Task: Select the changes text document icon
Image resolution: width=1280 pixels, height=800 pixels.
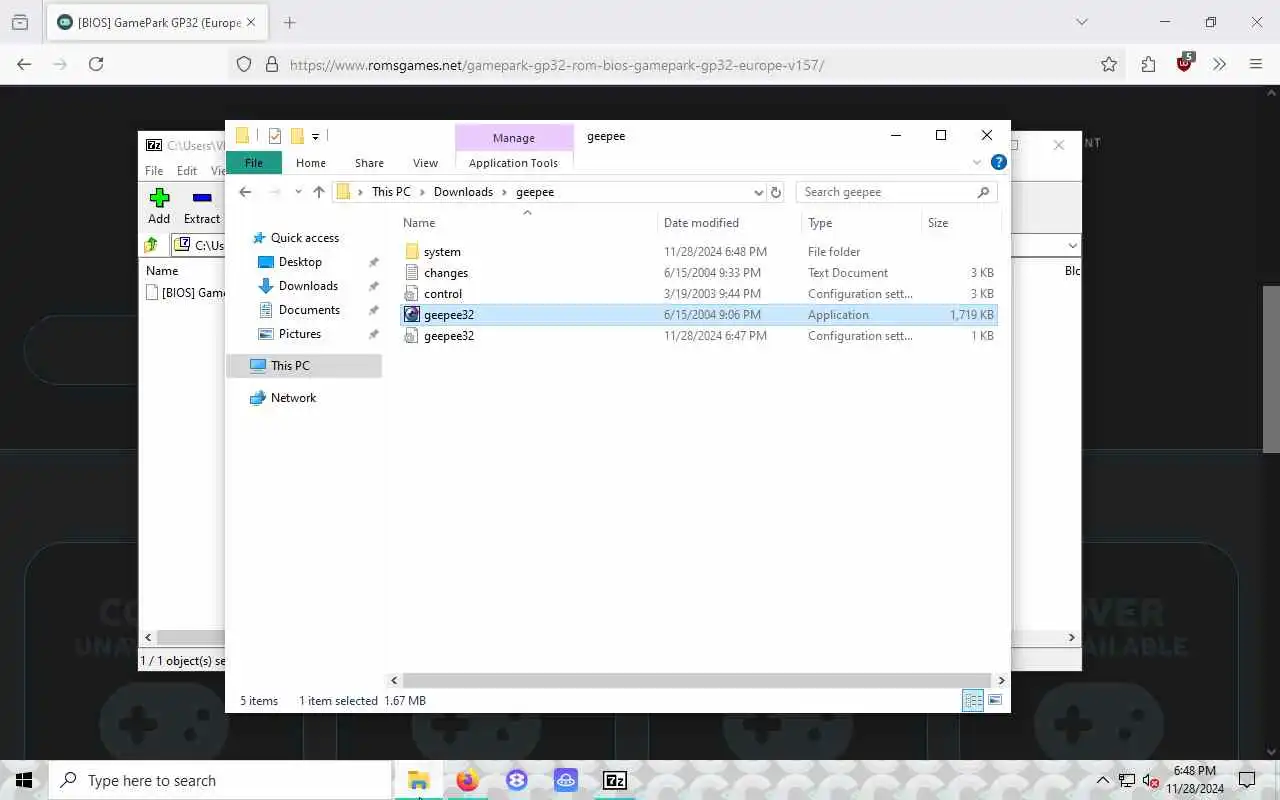Action: click(x=411, y=272)
